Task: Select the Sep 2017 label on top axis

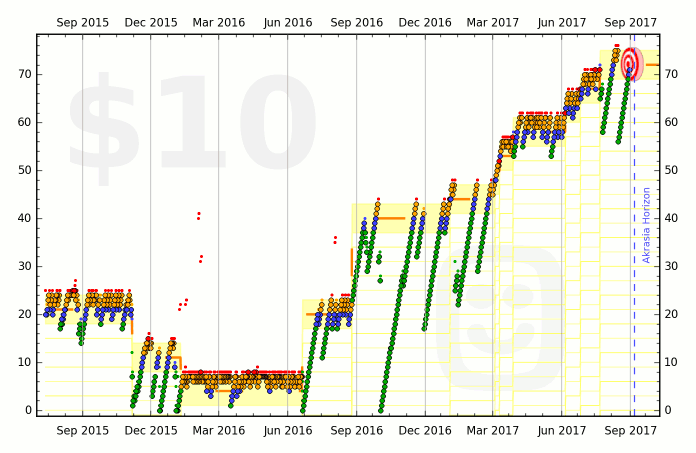Action: tap(630, 21)
